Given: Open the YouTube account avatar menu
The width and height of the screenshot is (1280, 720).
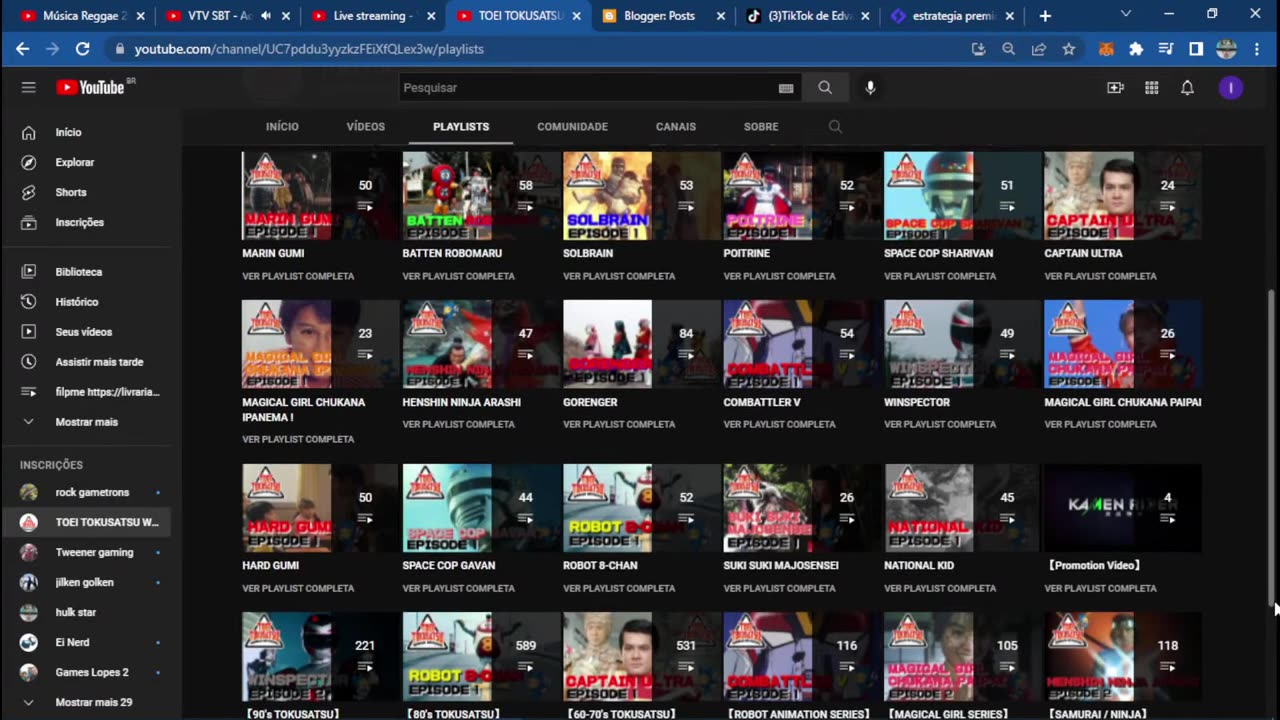Looking at the screenshot, I should 1231,88.
